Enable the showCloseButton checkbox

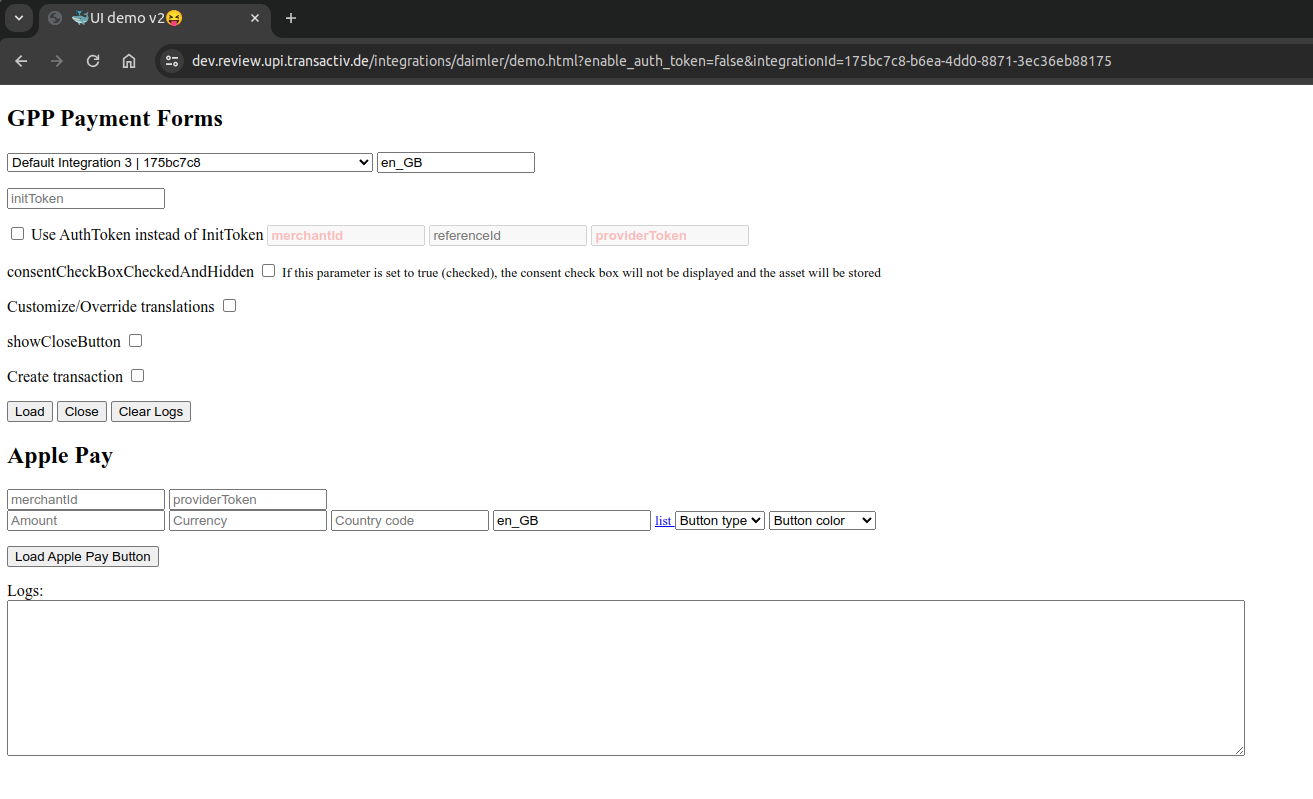135,341
